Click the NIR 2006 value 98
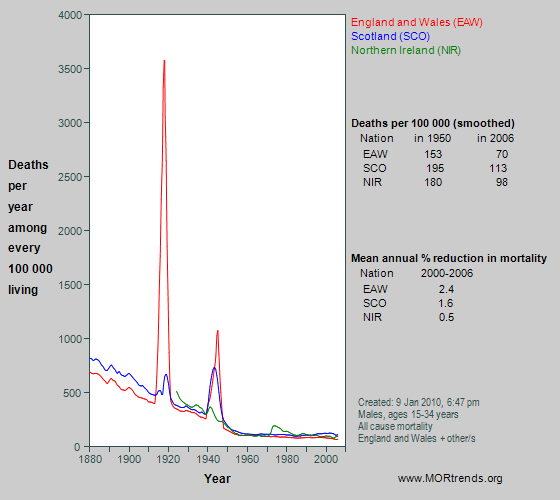Viewport: 560px width, 500px height. [502, 182]
